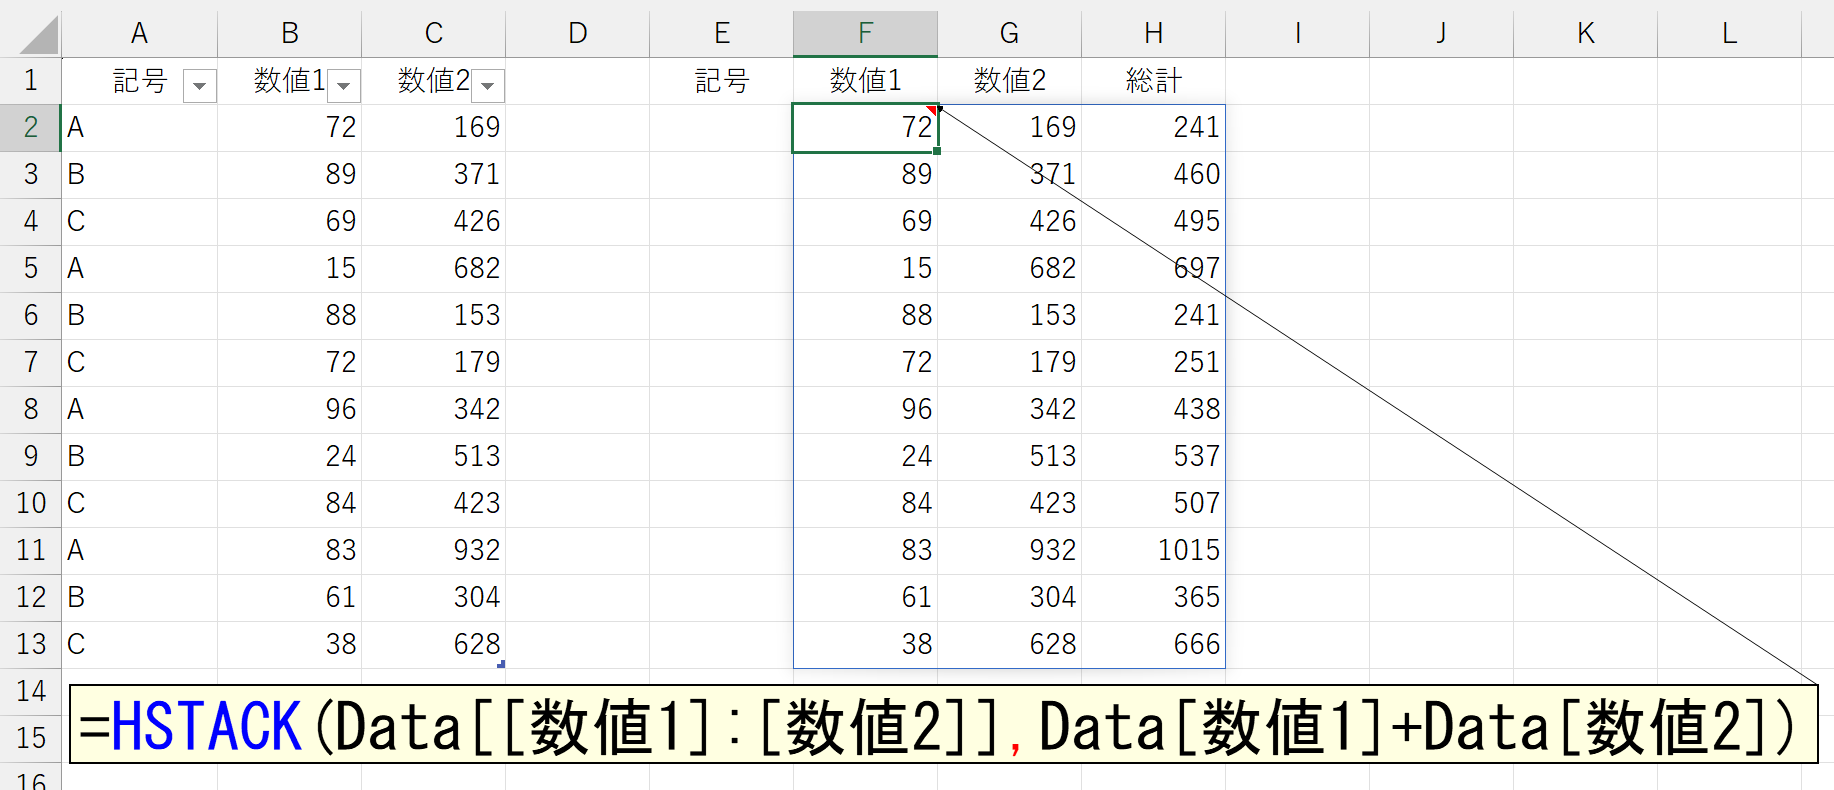Select the cell with value 697
1834x790 pixels.
coord(1153,268)
